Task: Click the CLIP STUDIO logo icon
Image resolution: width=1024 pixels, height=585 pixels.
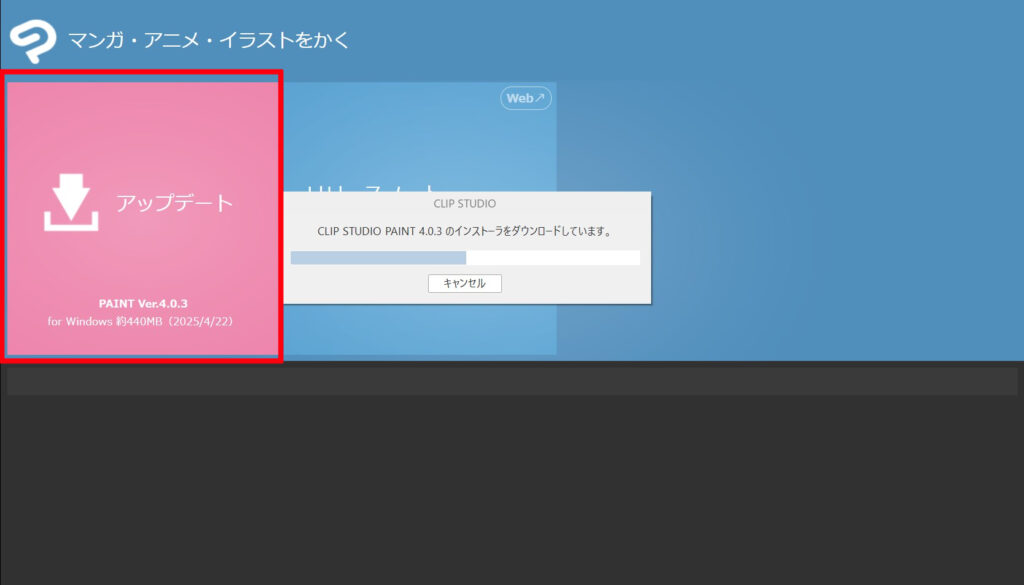Action: tap(33, 41)
